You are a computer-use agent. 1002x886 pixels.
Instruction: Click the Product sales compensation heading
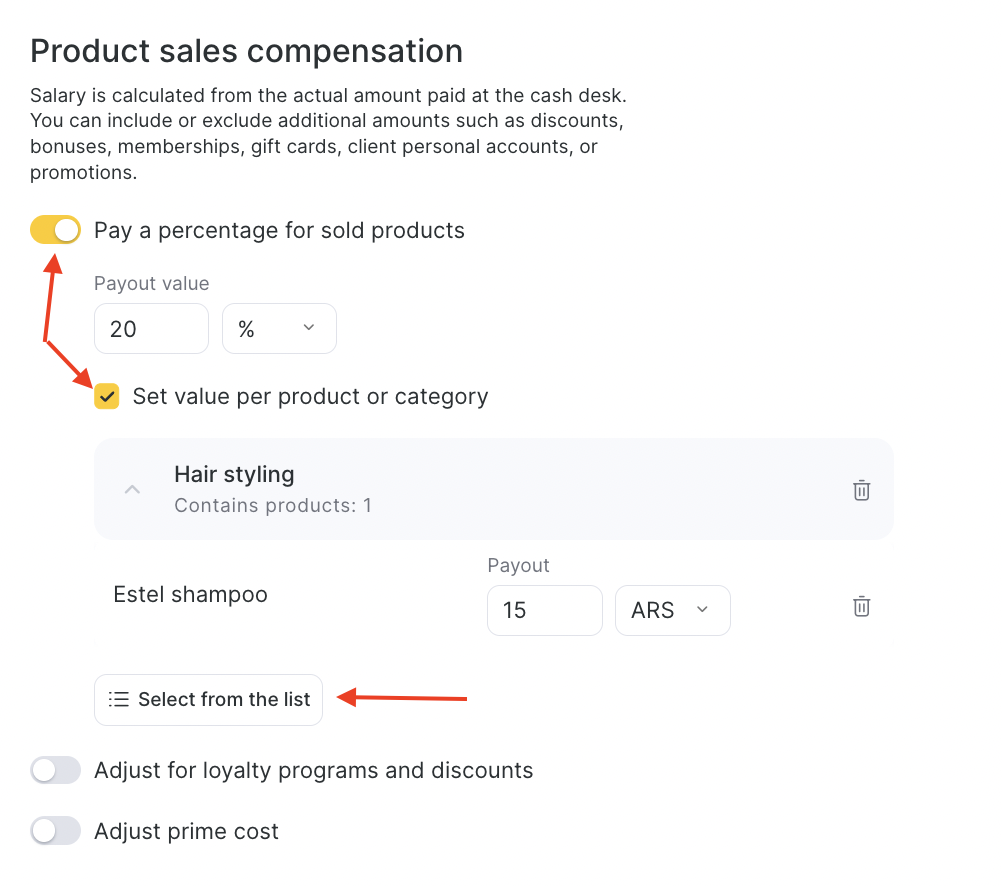[x=246, y=51]
